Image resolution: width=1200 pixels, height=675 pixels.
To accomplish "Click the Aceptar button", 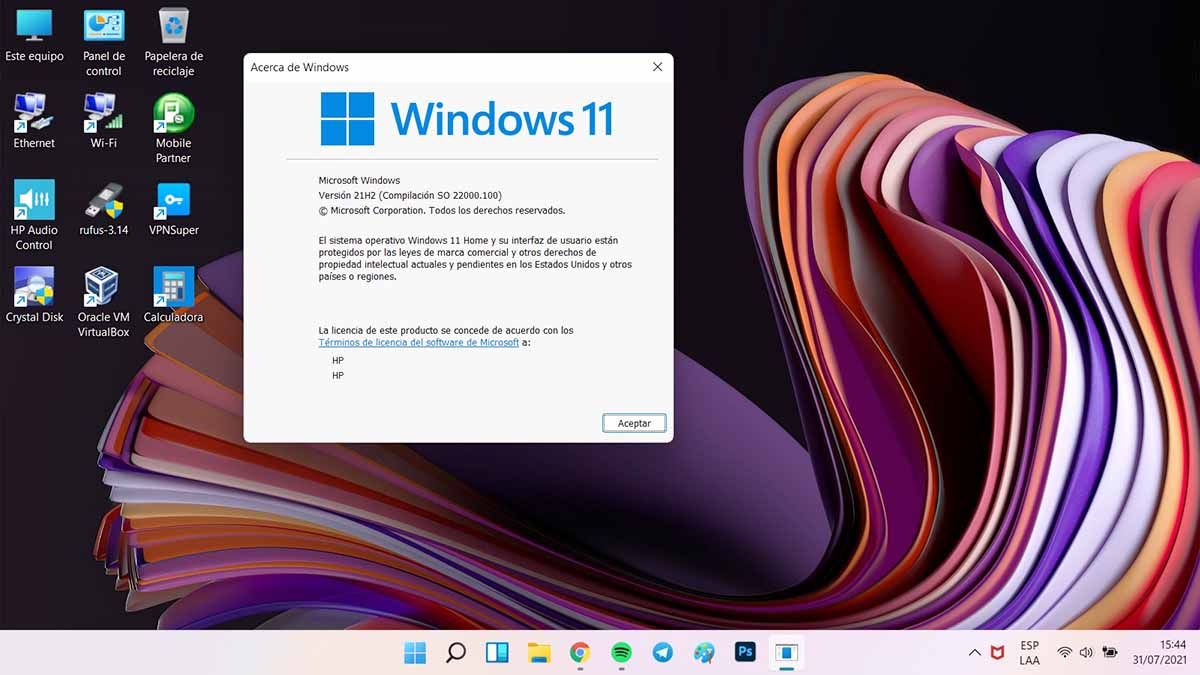I will tap(634, 423).
